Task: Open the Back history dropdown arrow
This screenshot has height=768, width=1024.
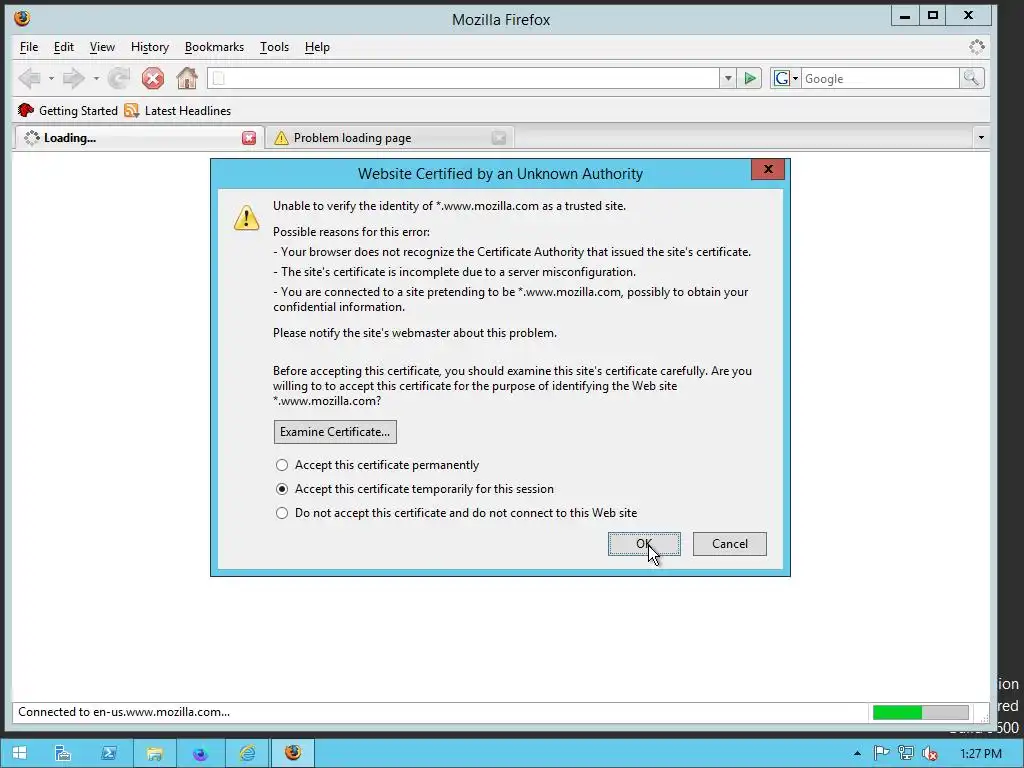Action: coord(51,79)
